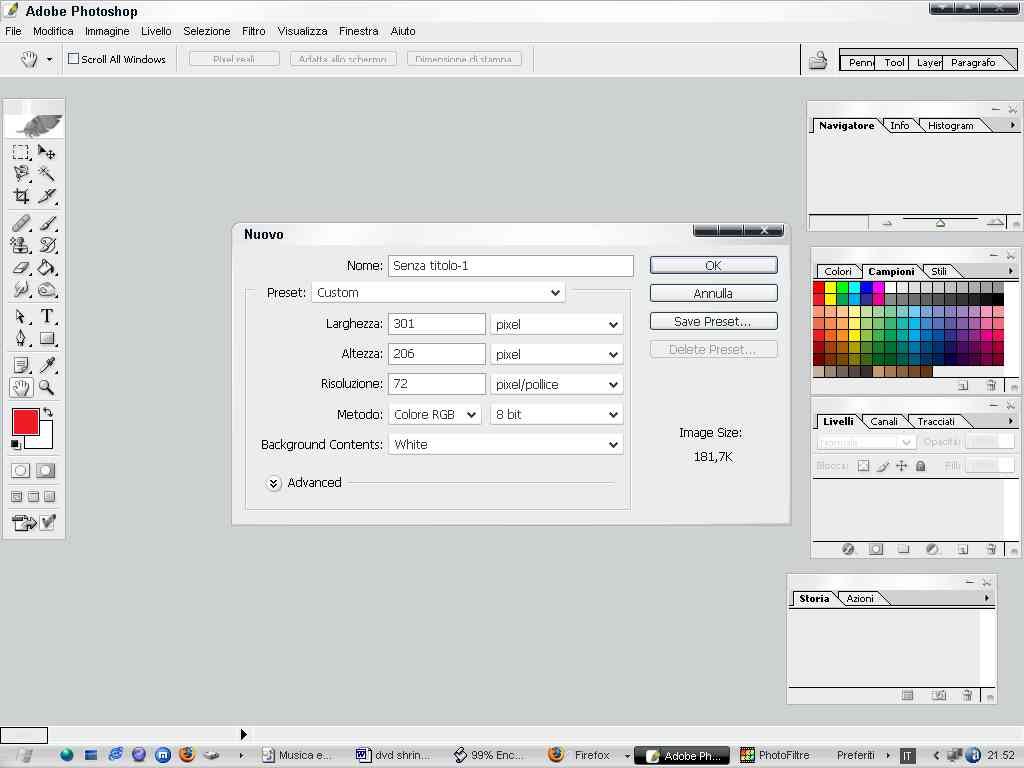Open the Preset dropdown
Screen dimensions: 1024x768
pyautogui.click(x=438, y=293)
